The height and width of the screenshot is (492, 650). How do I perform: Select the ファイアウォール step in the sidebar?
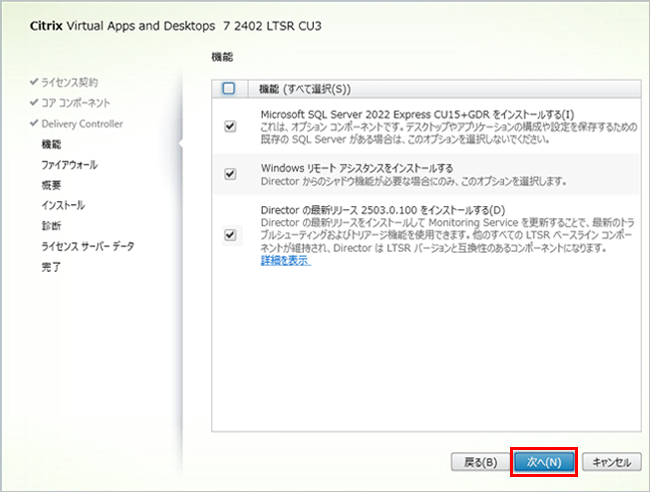(x=69, y=164)
